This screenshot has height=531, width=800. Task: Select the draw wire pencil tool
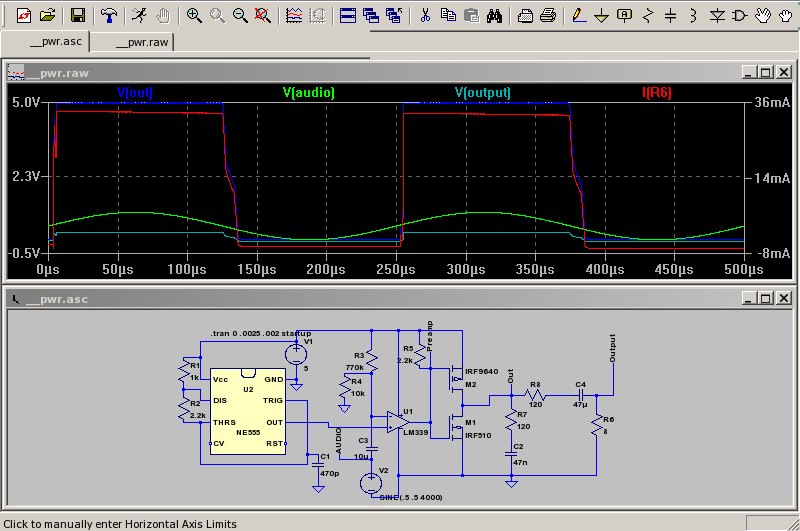click(x=579, y=15)
